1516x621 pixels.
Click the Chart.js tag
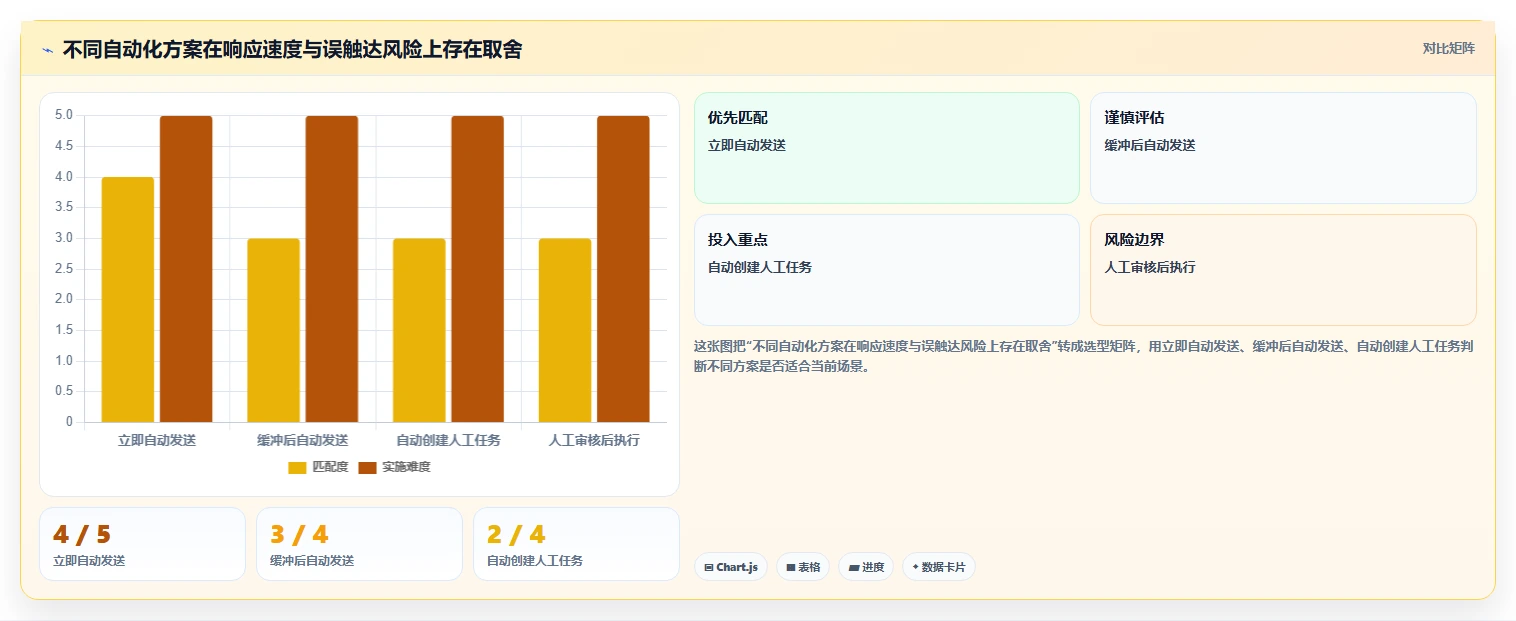click(731, 567)
